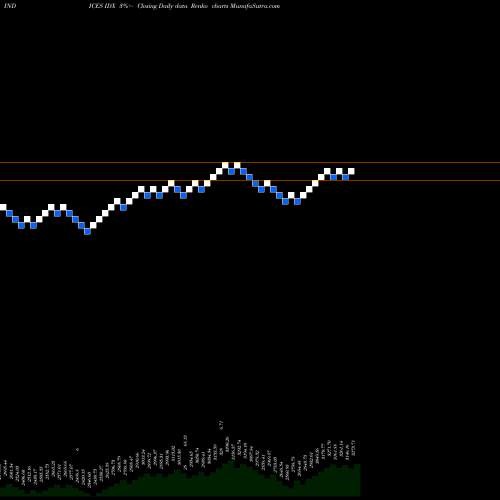Click the lowest blue Renko brick on the chart
This screenshot has height=500, width=500.
[x=87, y=231]
